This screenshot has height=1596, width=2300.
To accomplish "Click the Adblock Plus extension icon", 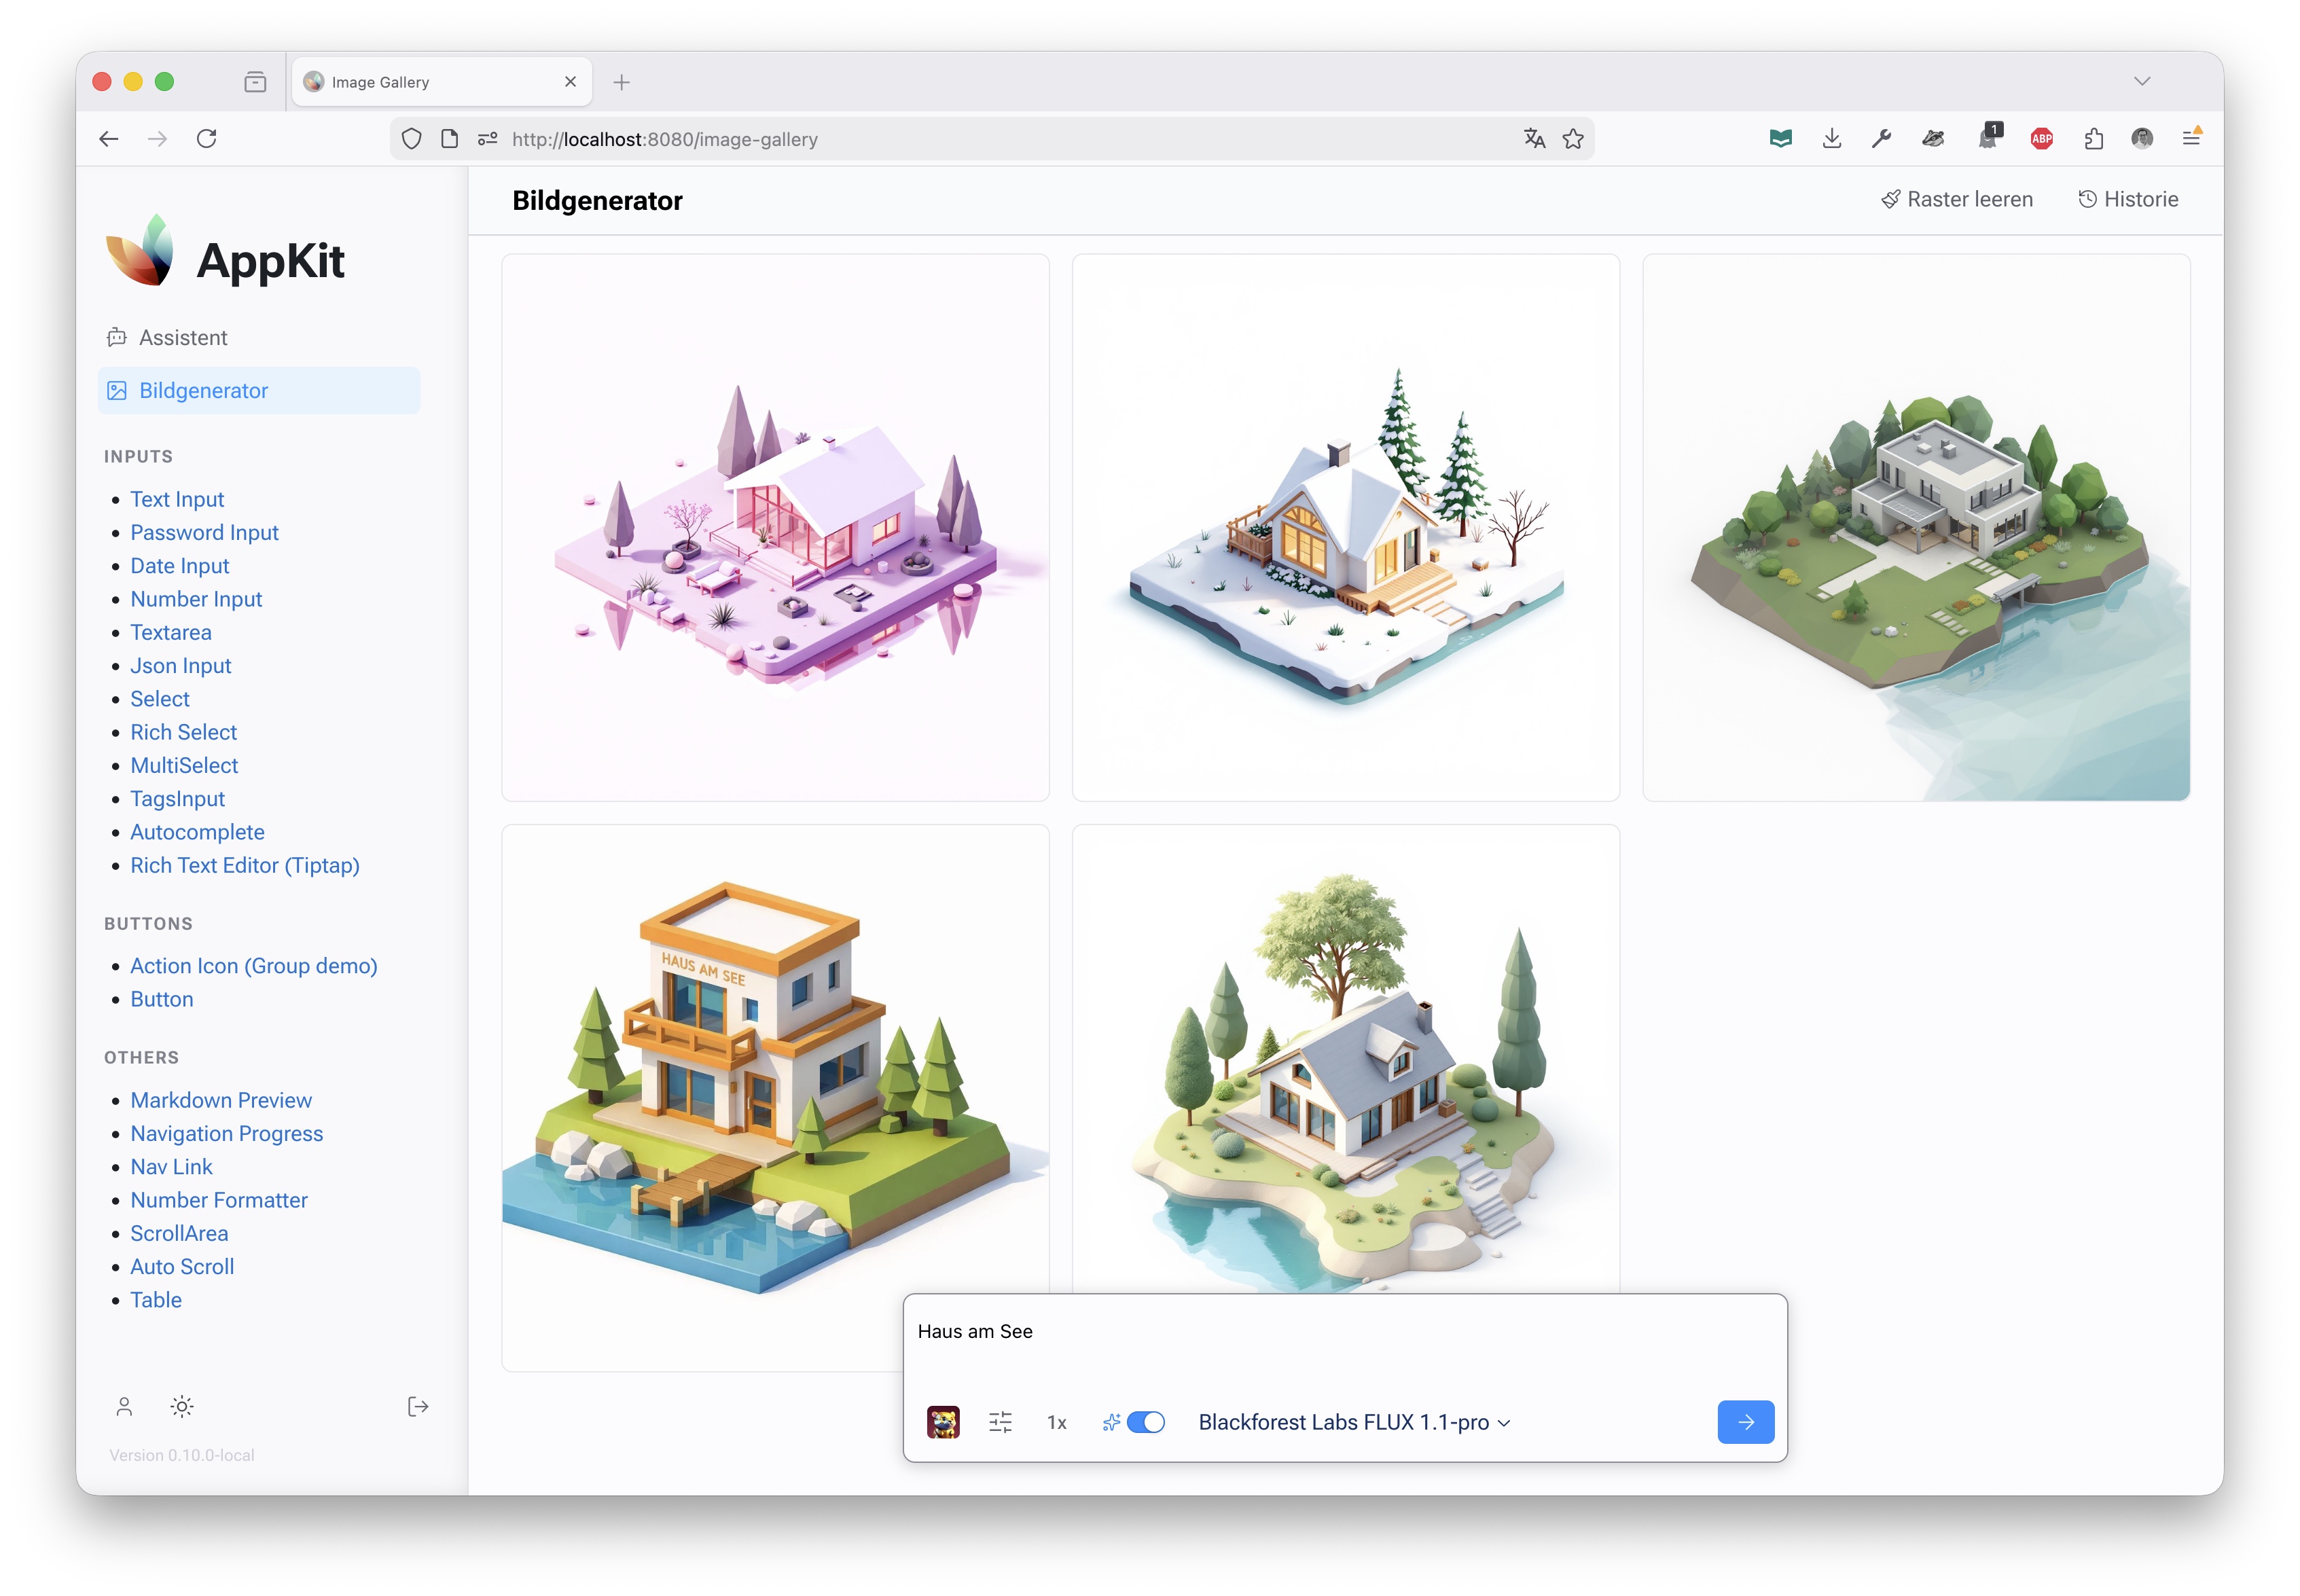I will pyautogui.click(x=2041, y=139).
